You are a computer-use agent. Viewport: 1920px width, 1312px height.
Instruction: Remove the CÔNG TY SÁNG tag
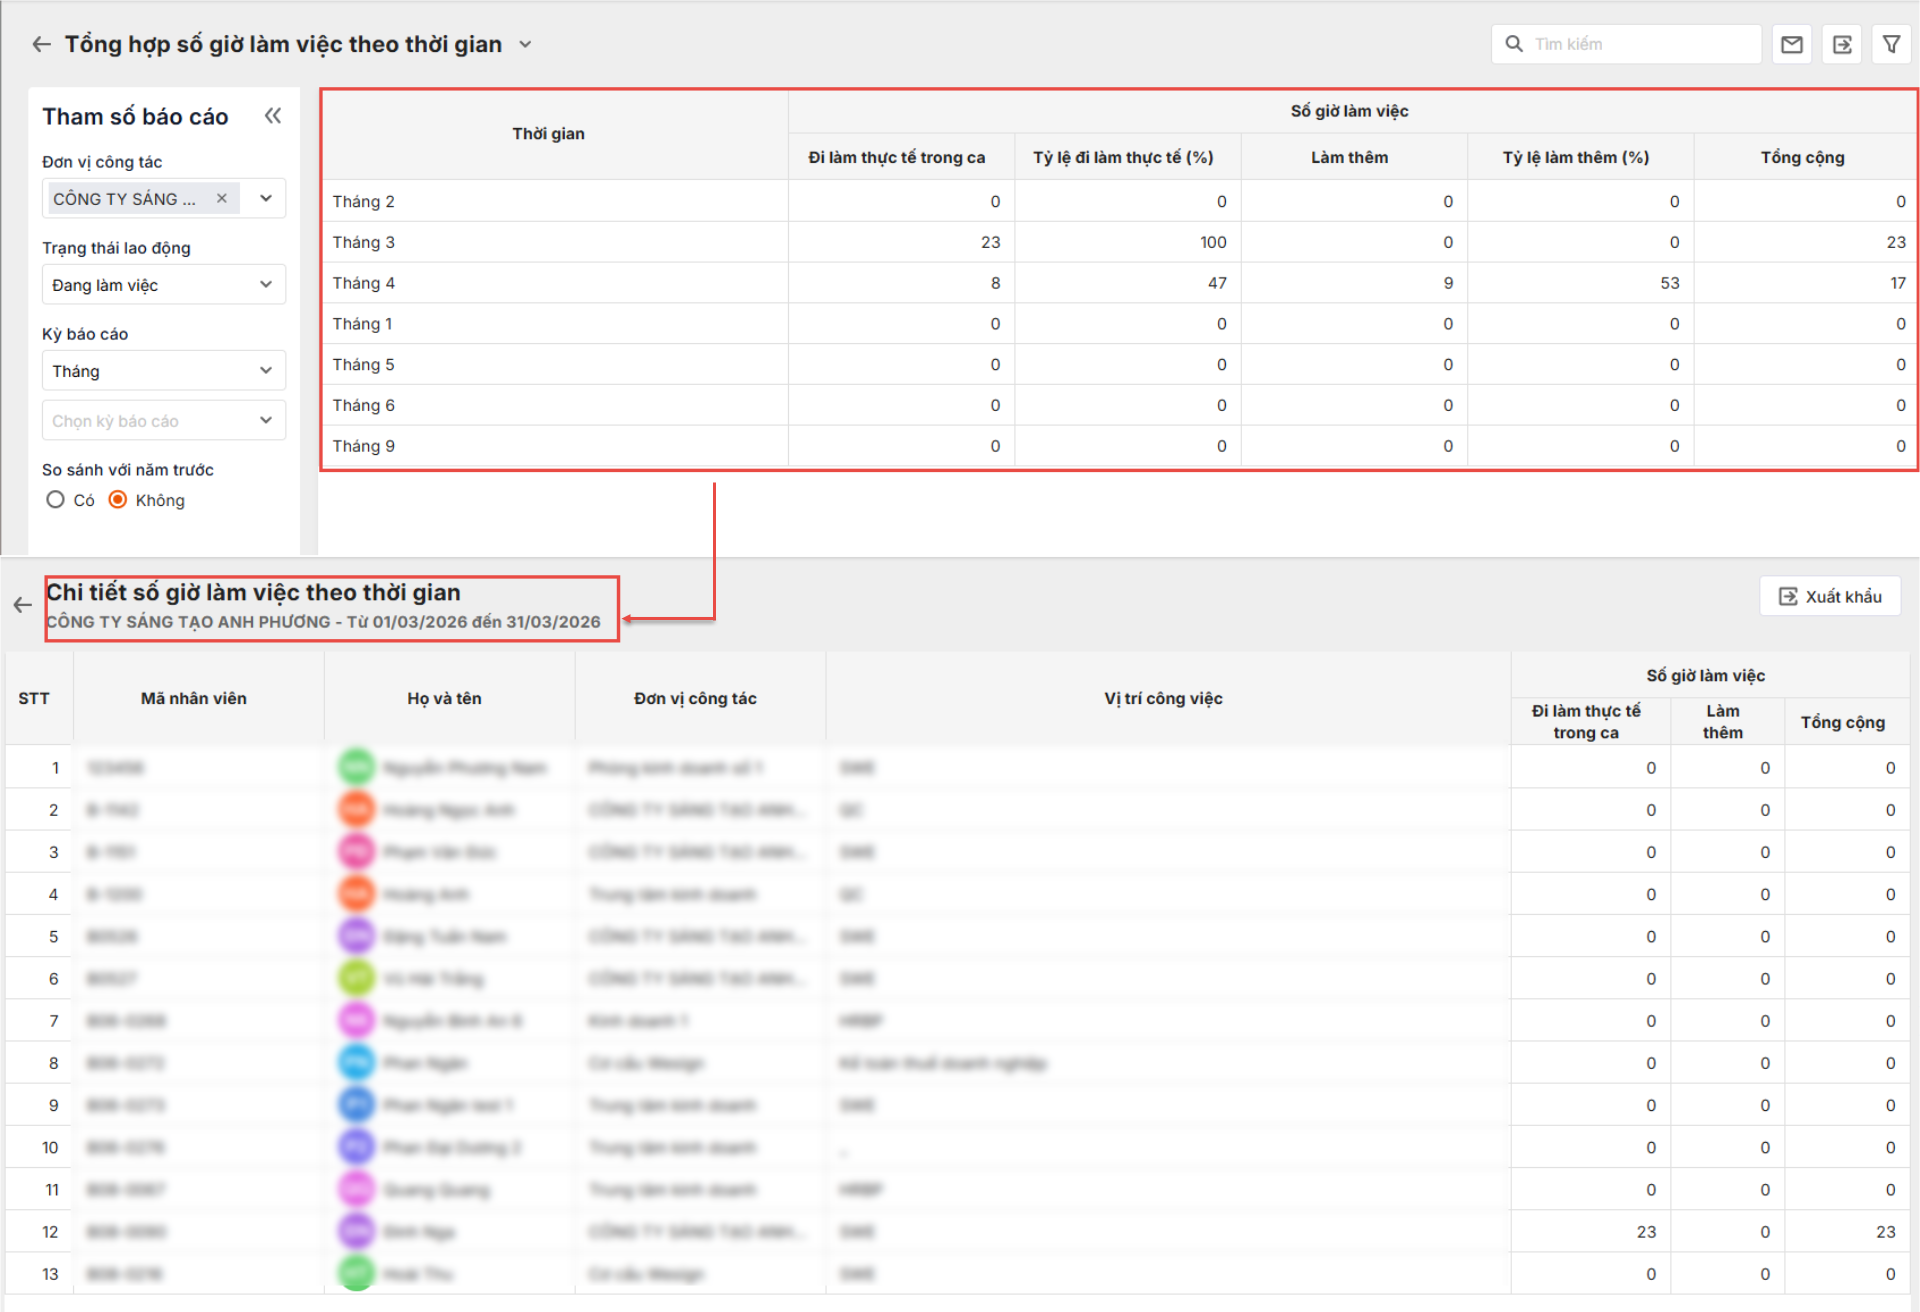coord(222,198)
